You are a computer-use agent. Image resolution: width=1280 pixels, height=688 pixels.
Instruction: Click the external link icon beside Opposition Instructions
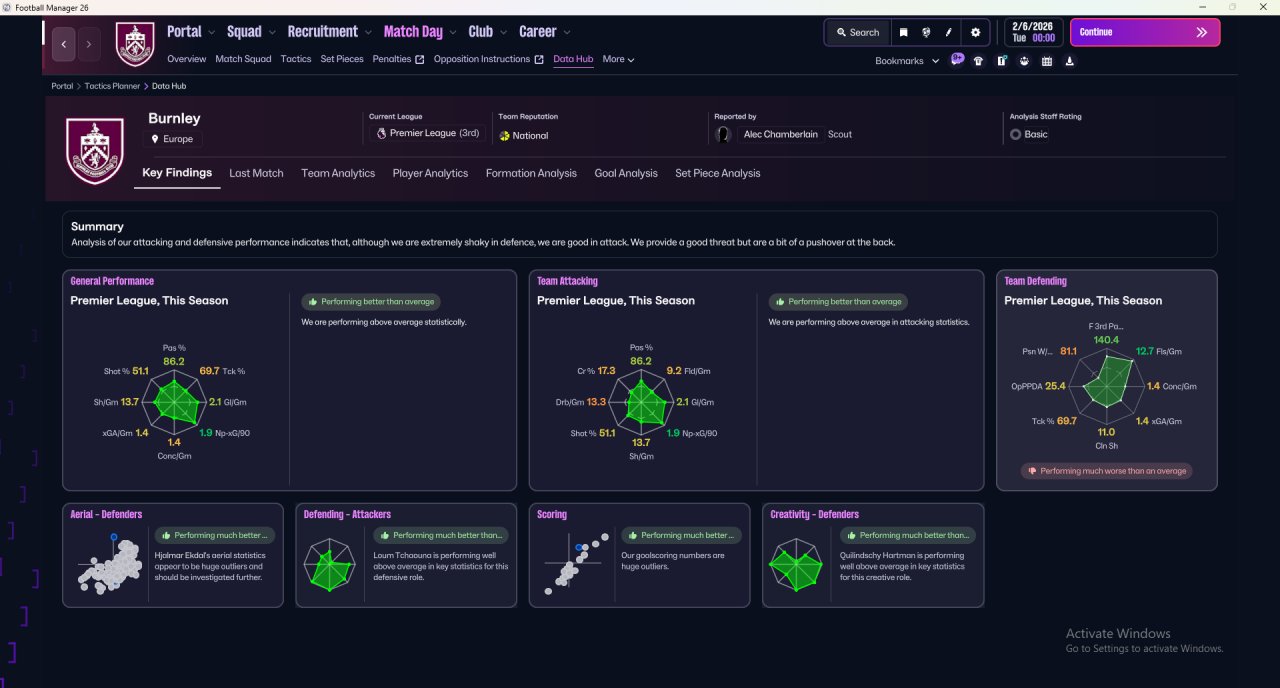coord(540,59)
